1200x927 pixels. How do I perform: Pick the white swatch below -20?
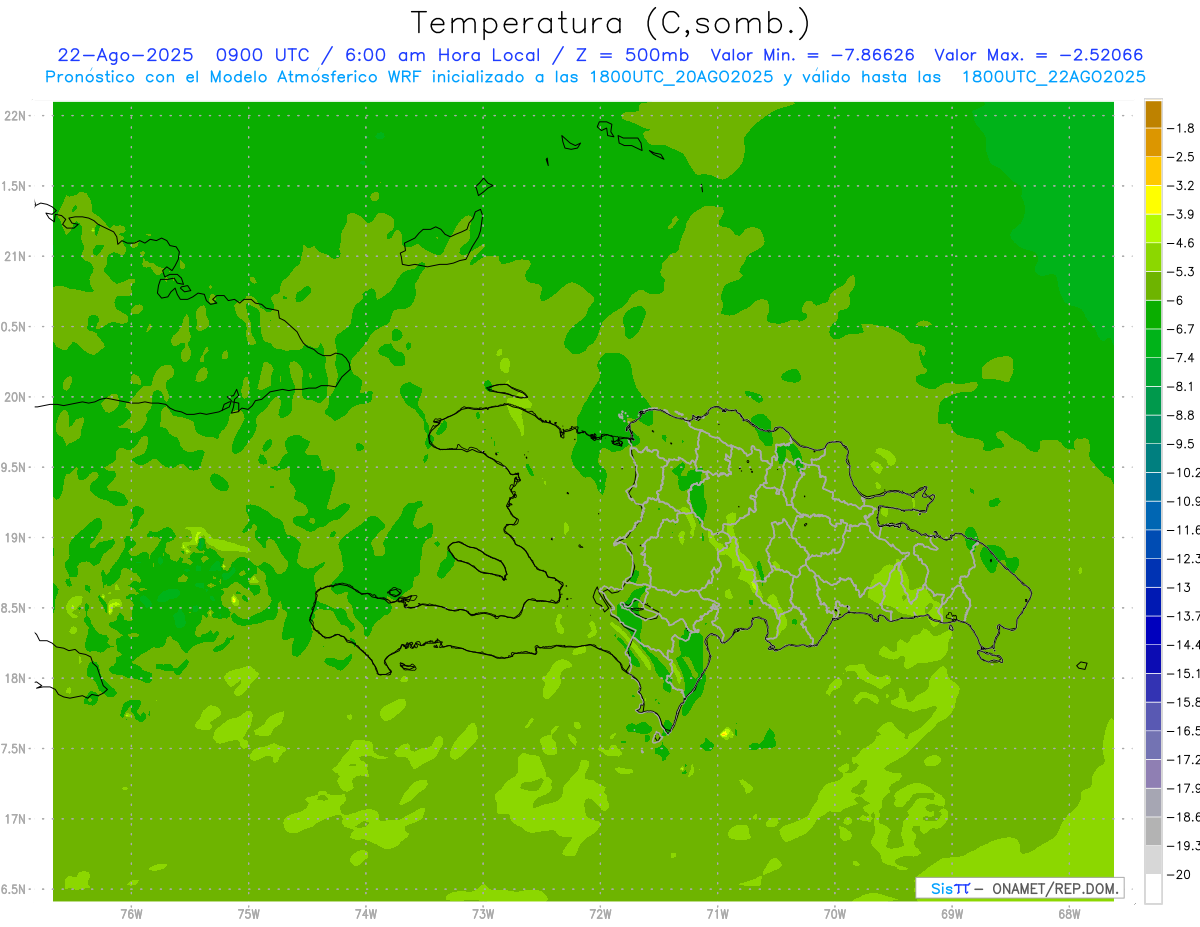[1153, 888]
